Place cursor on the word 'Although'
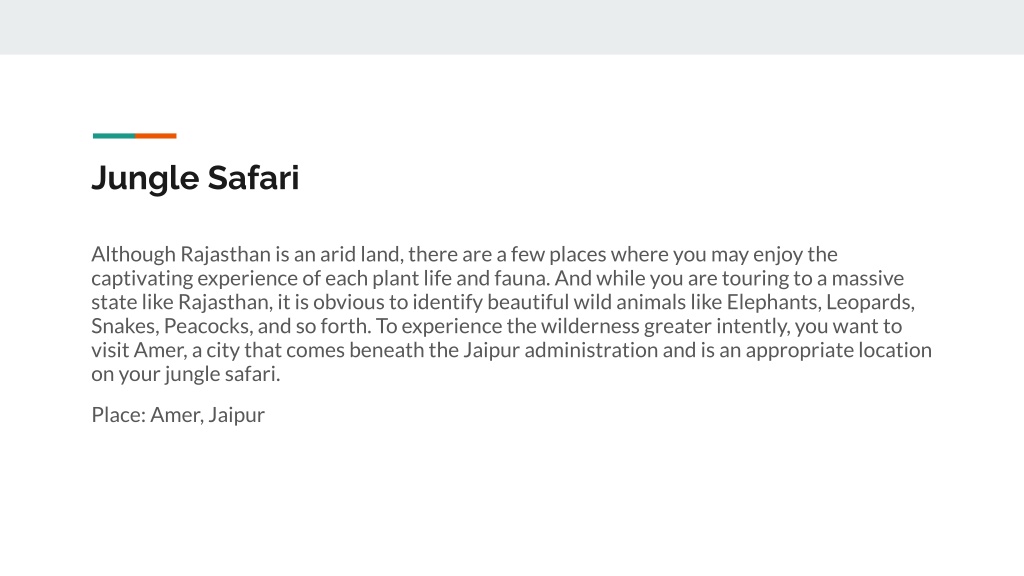 tap(133, 254)
